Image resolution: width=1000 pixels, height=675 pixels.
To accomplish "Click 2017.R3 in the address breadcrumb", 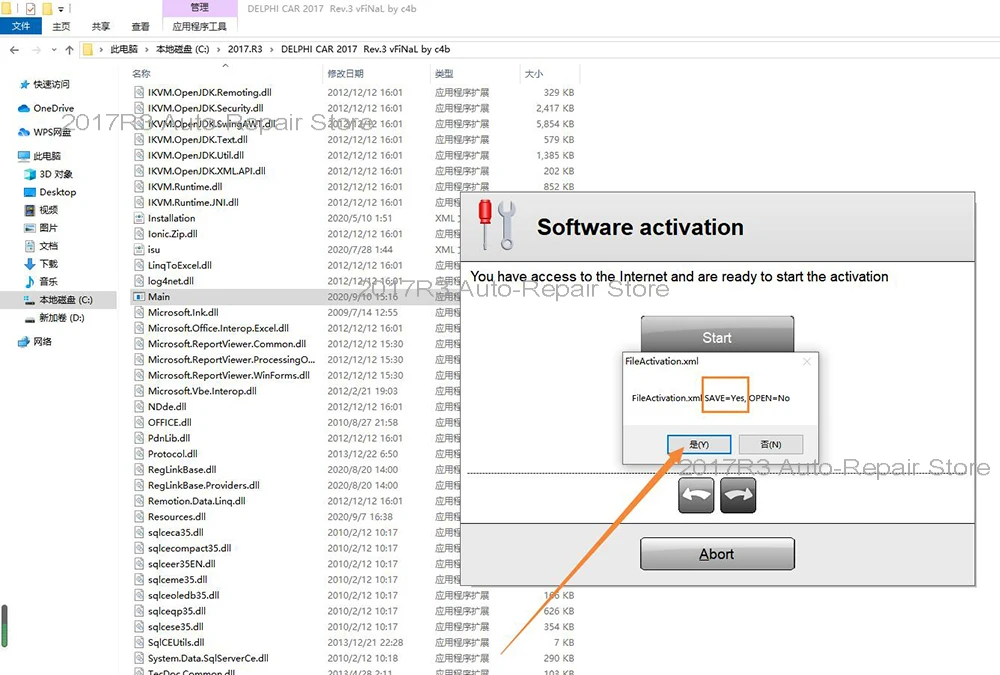I will 245,49.
